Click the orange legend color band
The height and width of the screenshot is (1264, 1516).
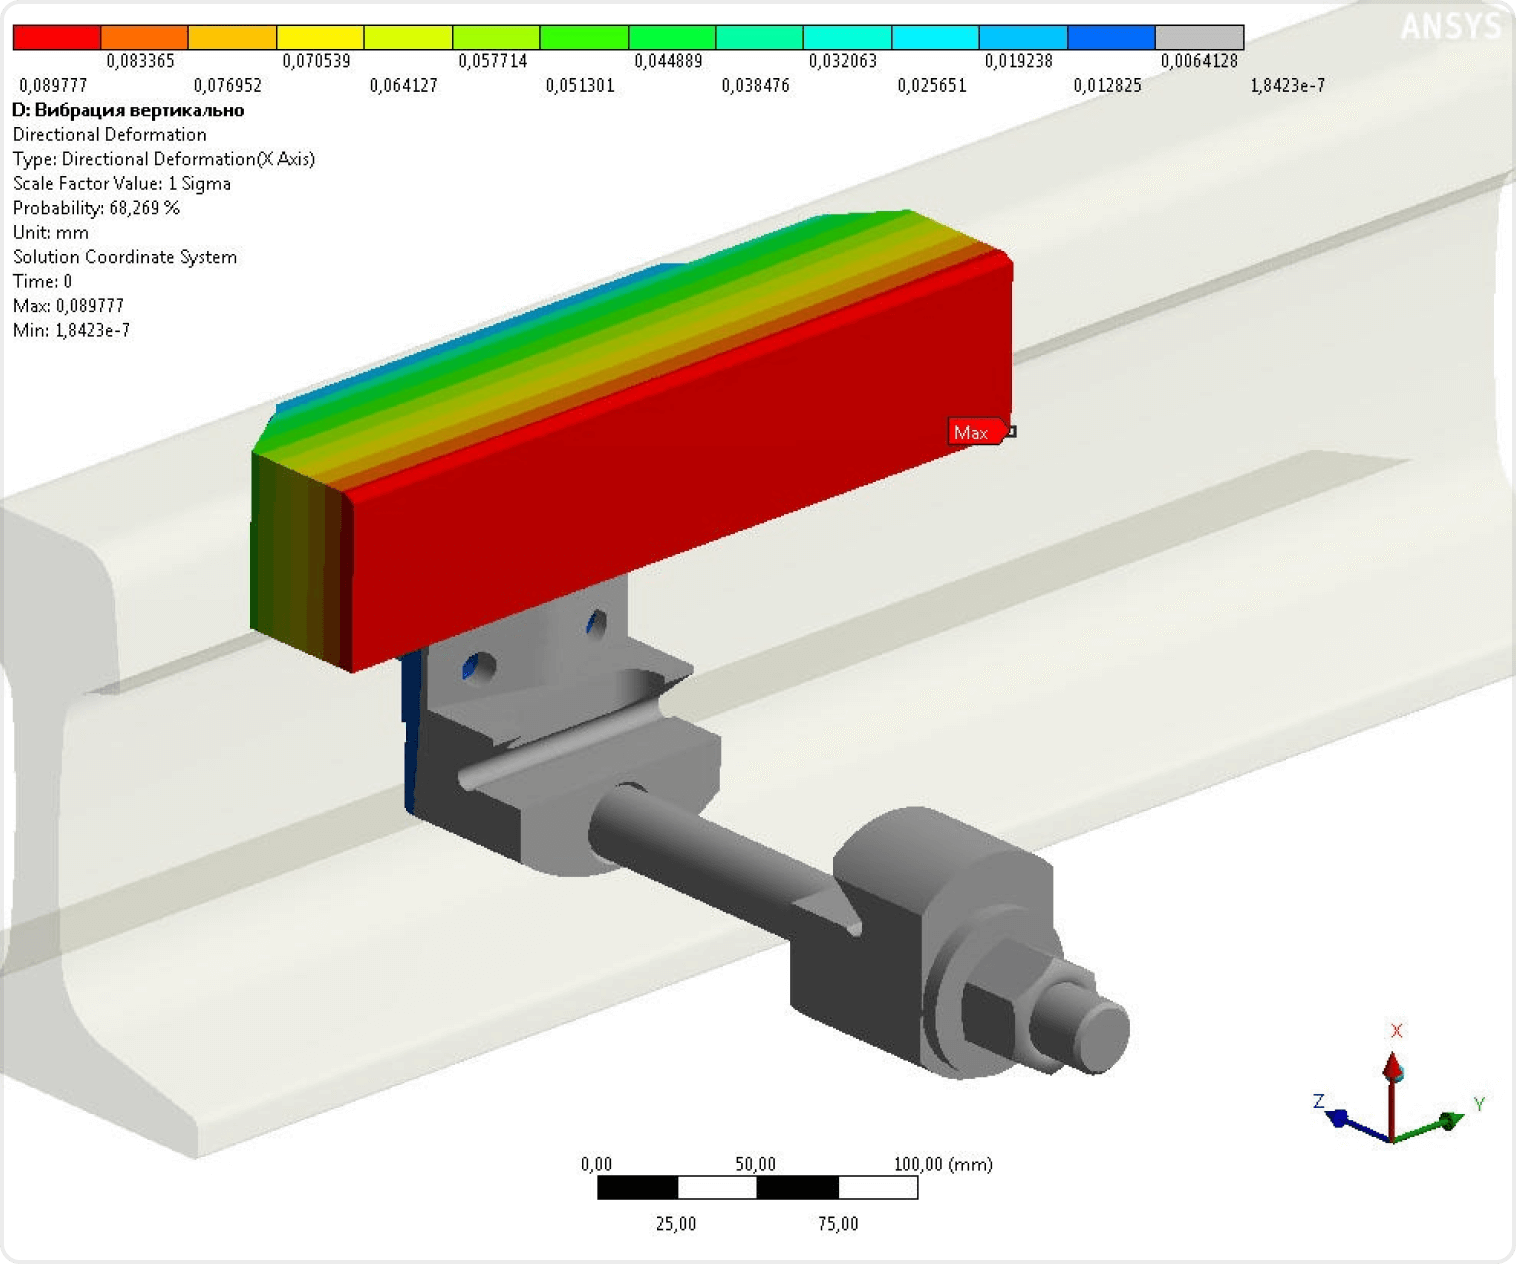click(x=144, y=37)
